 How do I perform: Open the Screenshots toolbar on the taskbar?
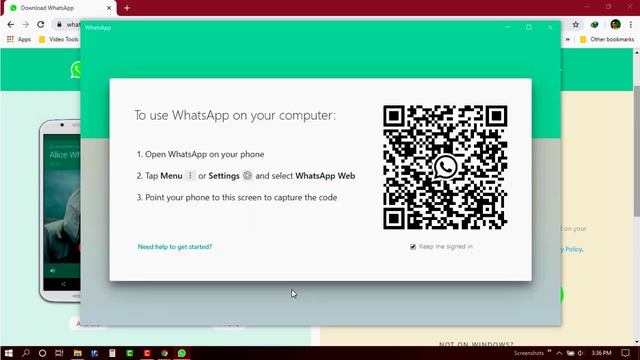[x=529, y=353]
